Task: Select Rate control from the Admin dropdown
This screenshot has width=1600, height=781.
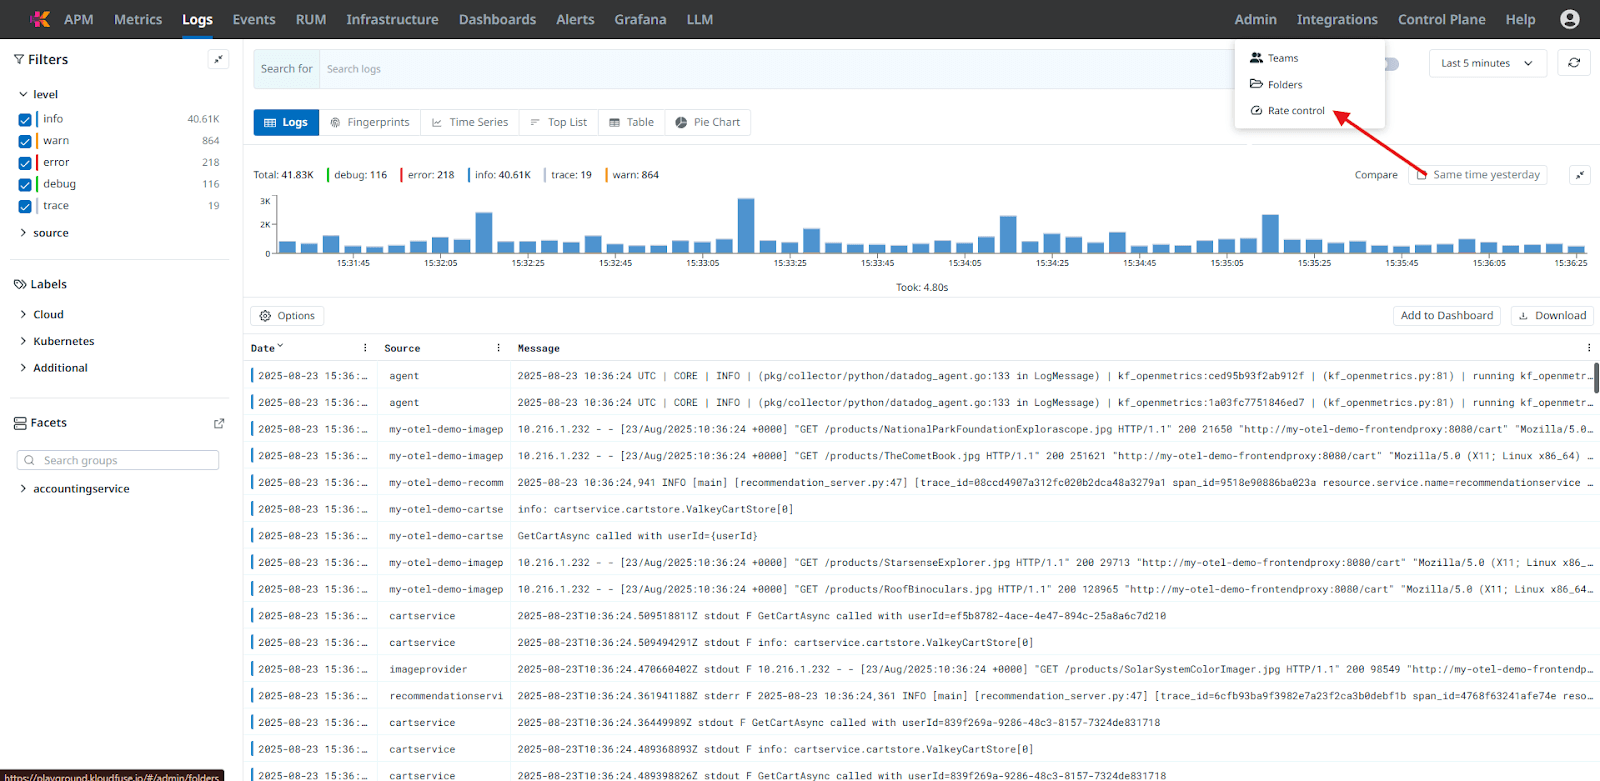Action: click(x=1296, y=111)
